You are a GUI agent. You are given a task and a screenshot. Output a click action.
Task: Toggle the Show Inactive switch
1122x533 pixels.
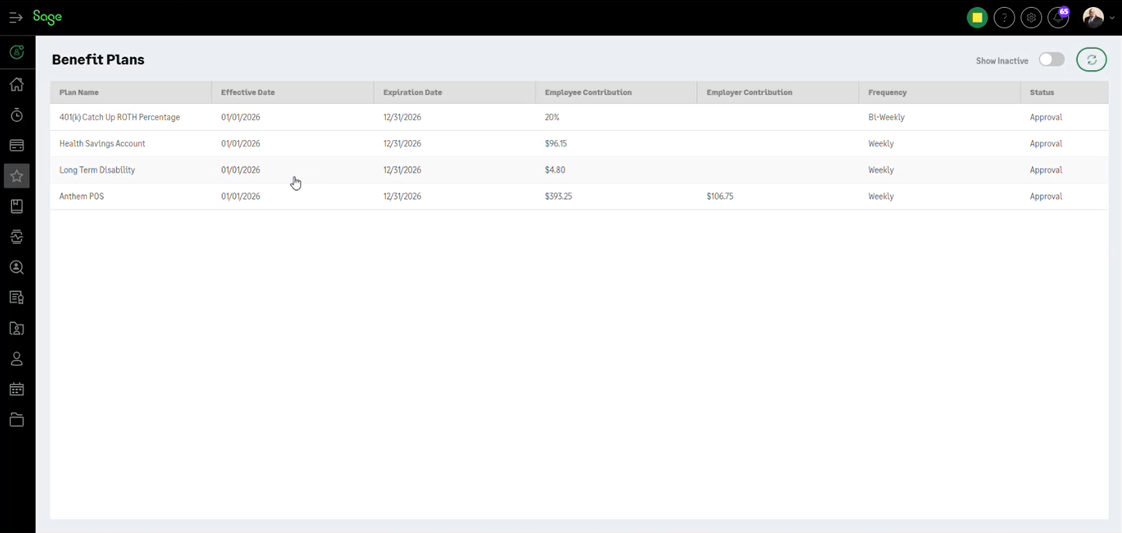click(x=1051, y=60)
